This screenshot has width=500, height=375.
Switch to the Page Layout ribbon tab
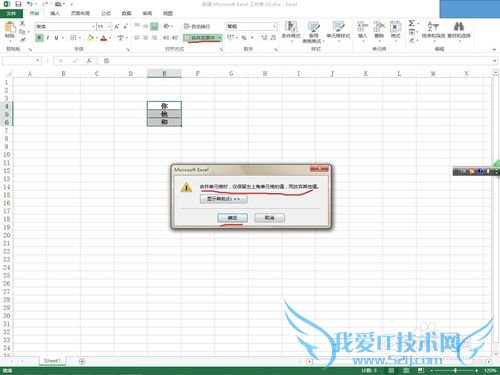tap(80, 13)
